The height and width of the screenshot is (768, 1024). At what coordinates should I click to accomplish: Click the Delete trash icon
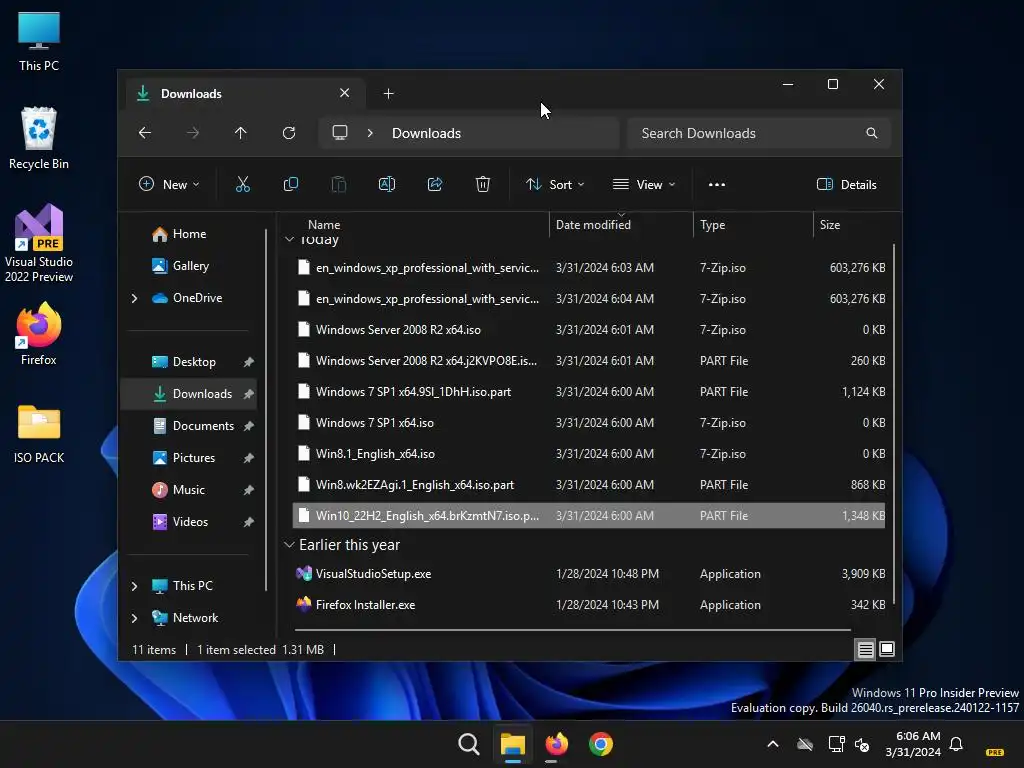483,185
